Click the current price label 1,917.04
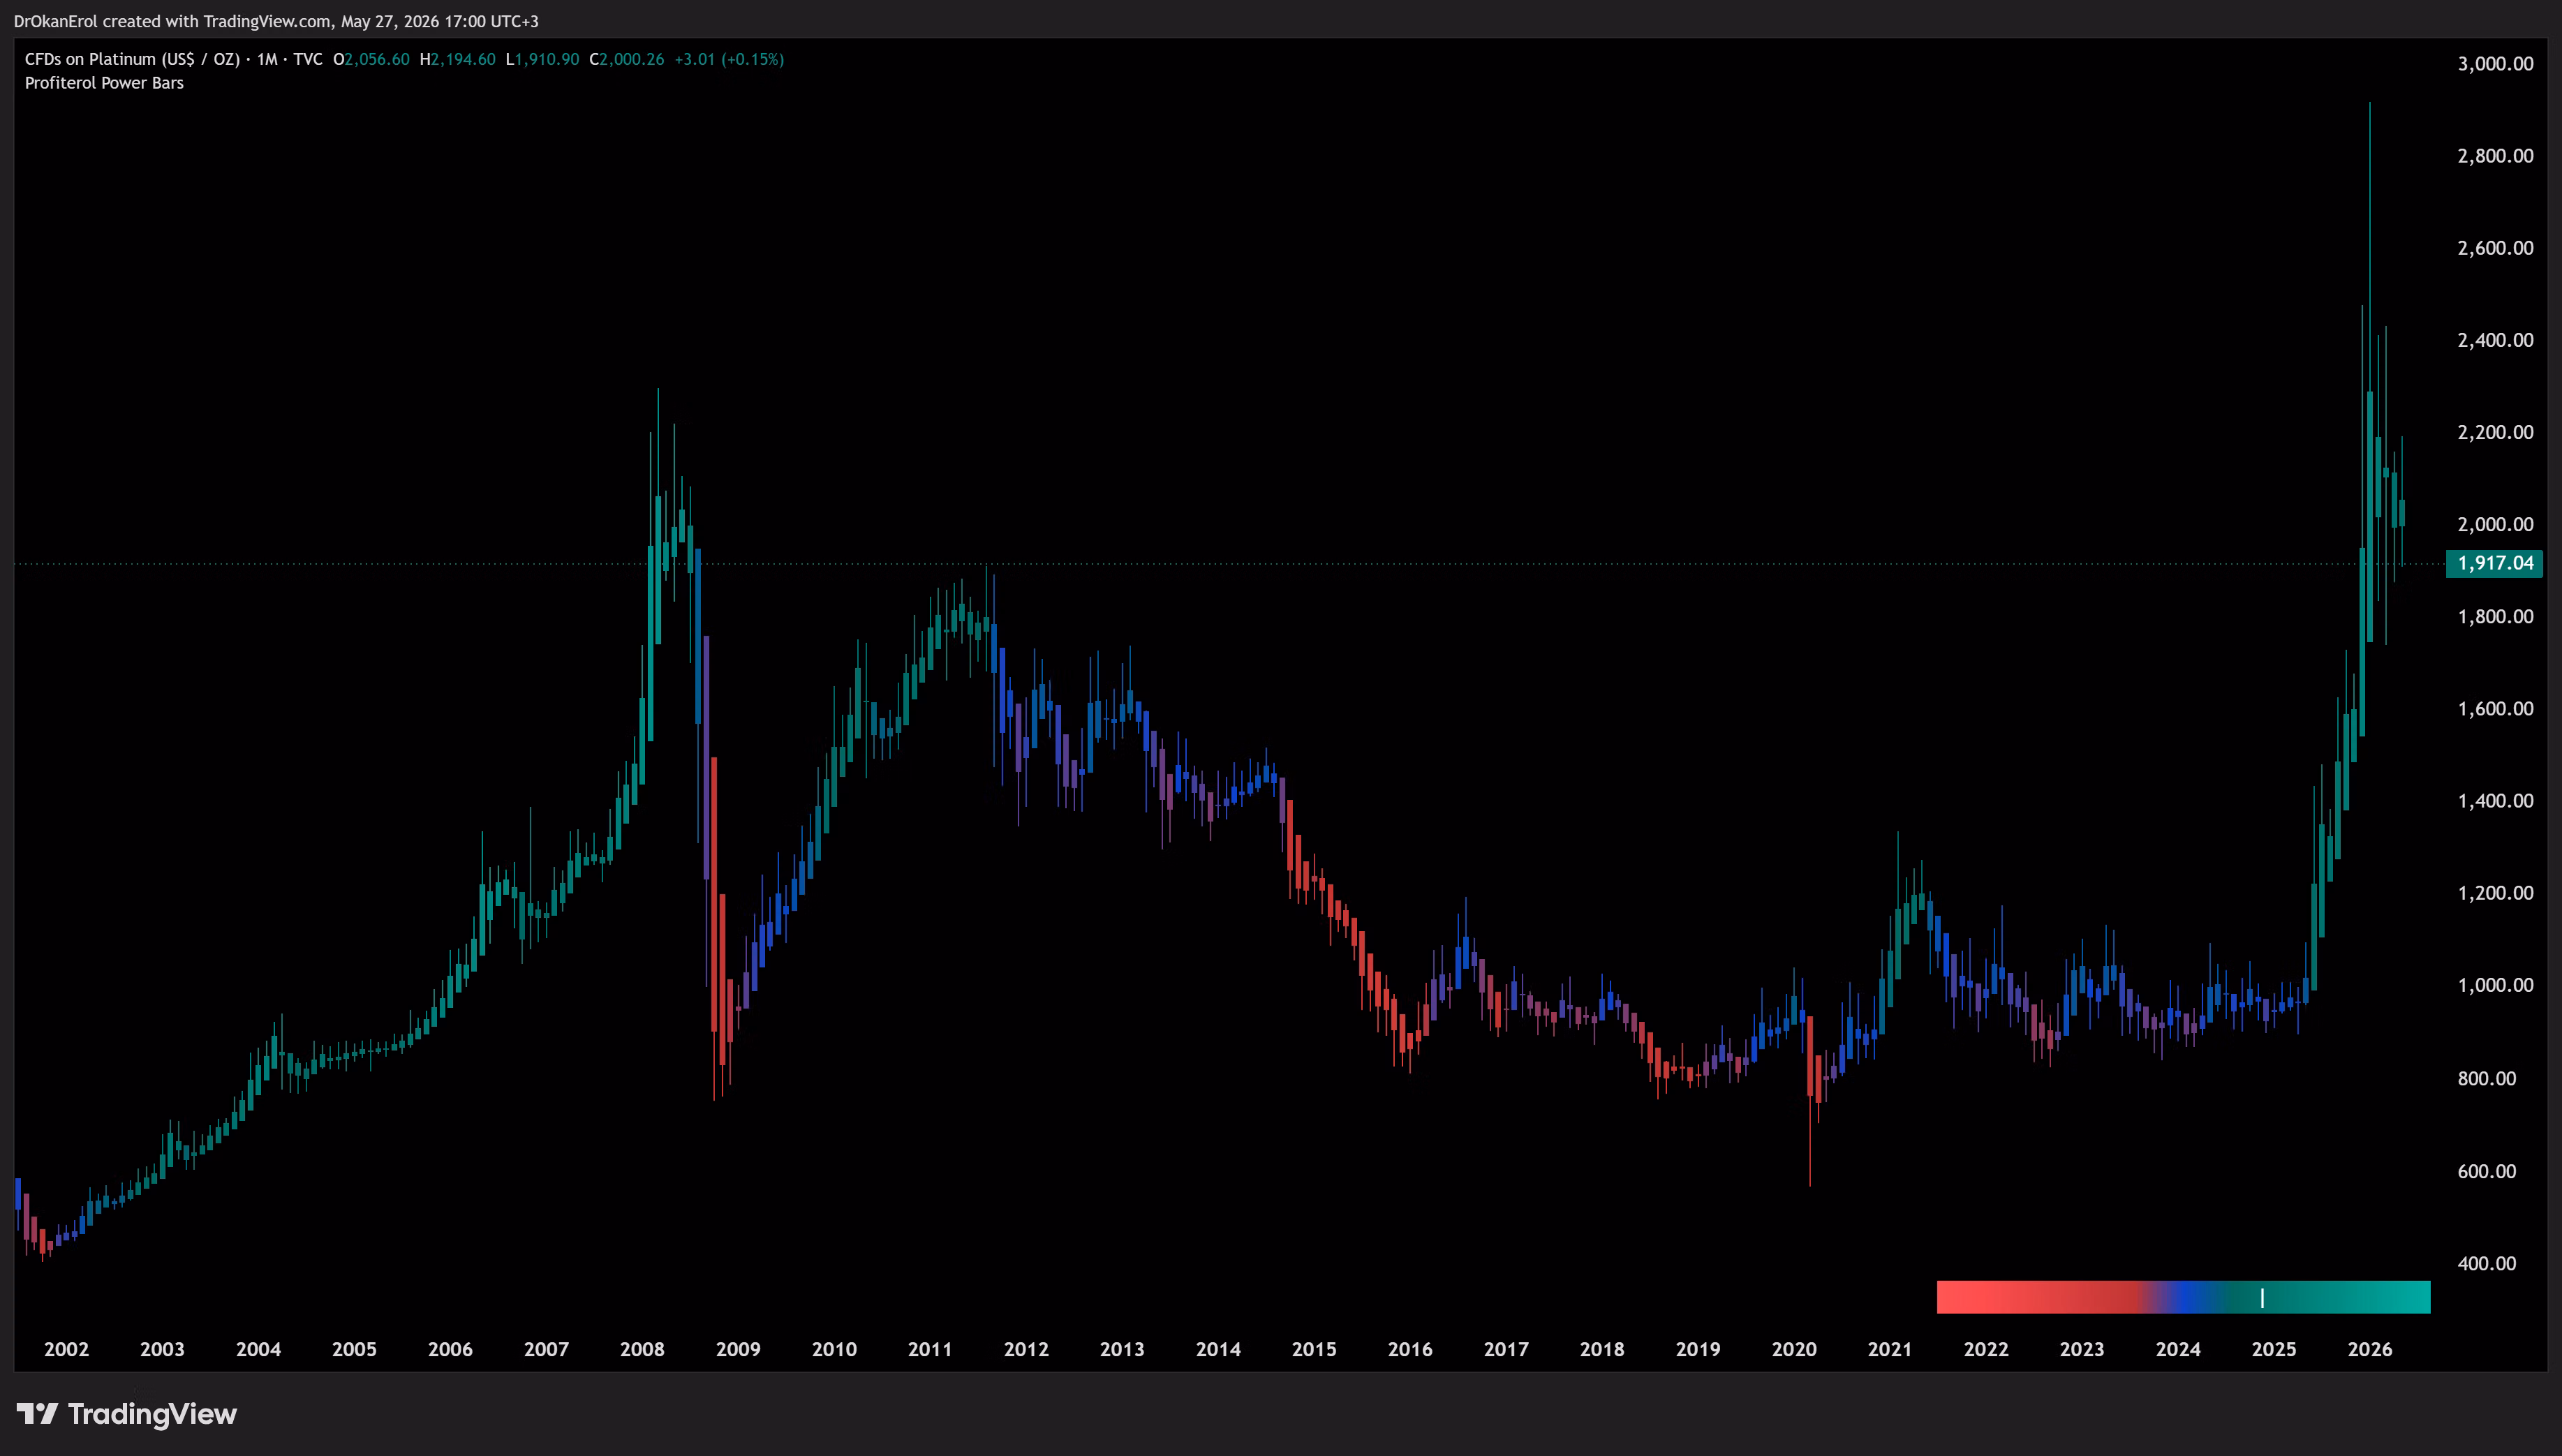Viewport: 2562px width, 1456px height. point(2494,563)
